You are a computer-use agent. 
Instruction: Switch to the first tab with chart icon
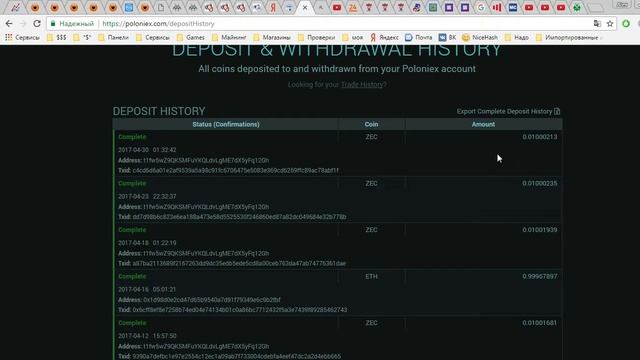click(x=16, y=7)
